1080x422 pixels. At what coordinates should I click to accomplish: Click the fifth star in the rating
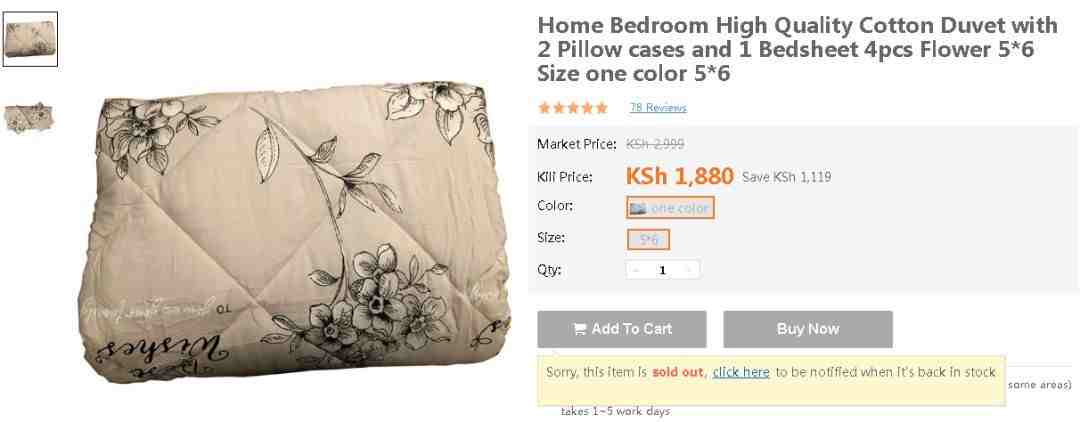[601, 108]
